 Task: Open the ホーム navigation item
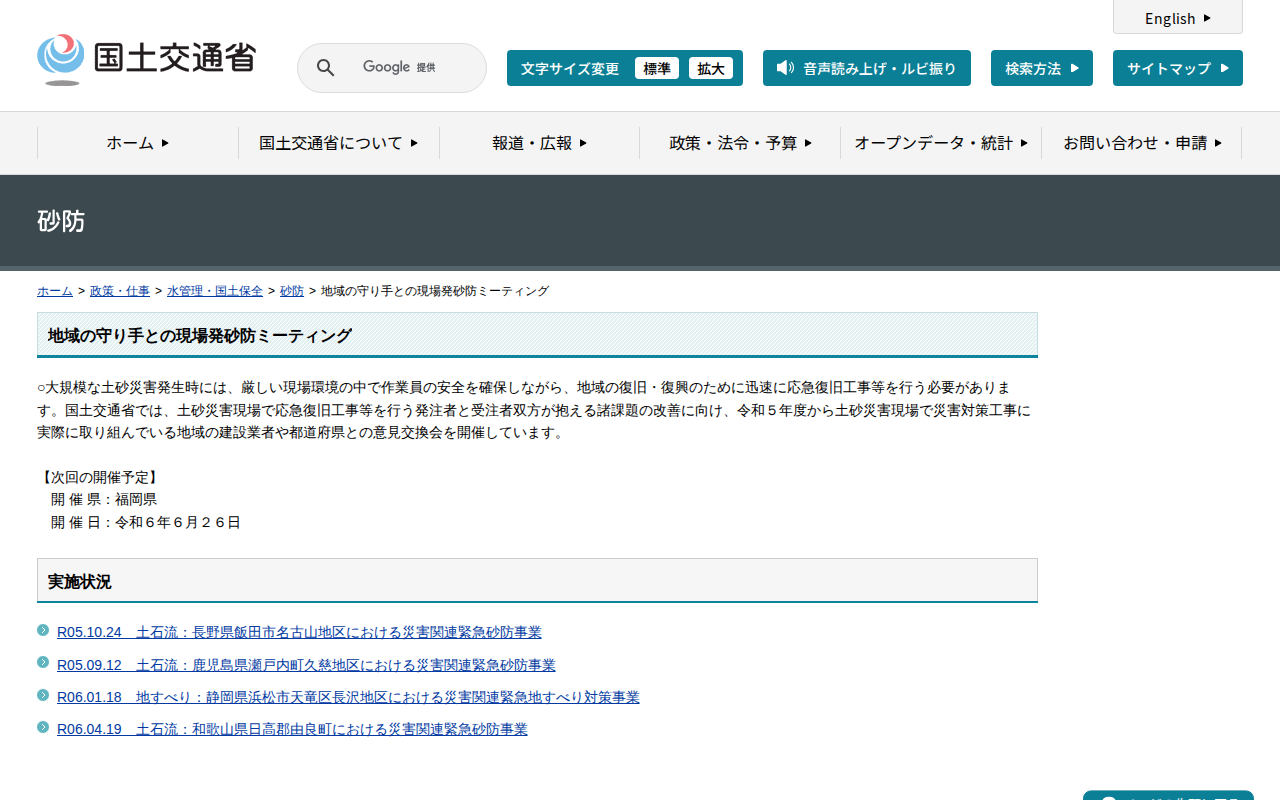137,143
